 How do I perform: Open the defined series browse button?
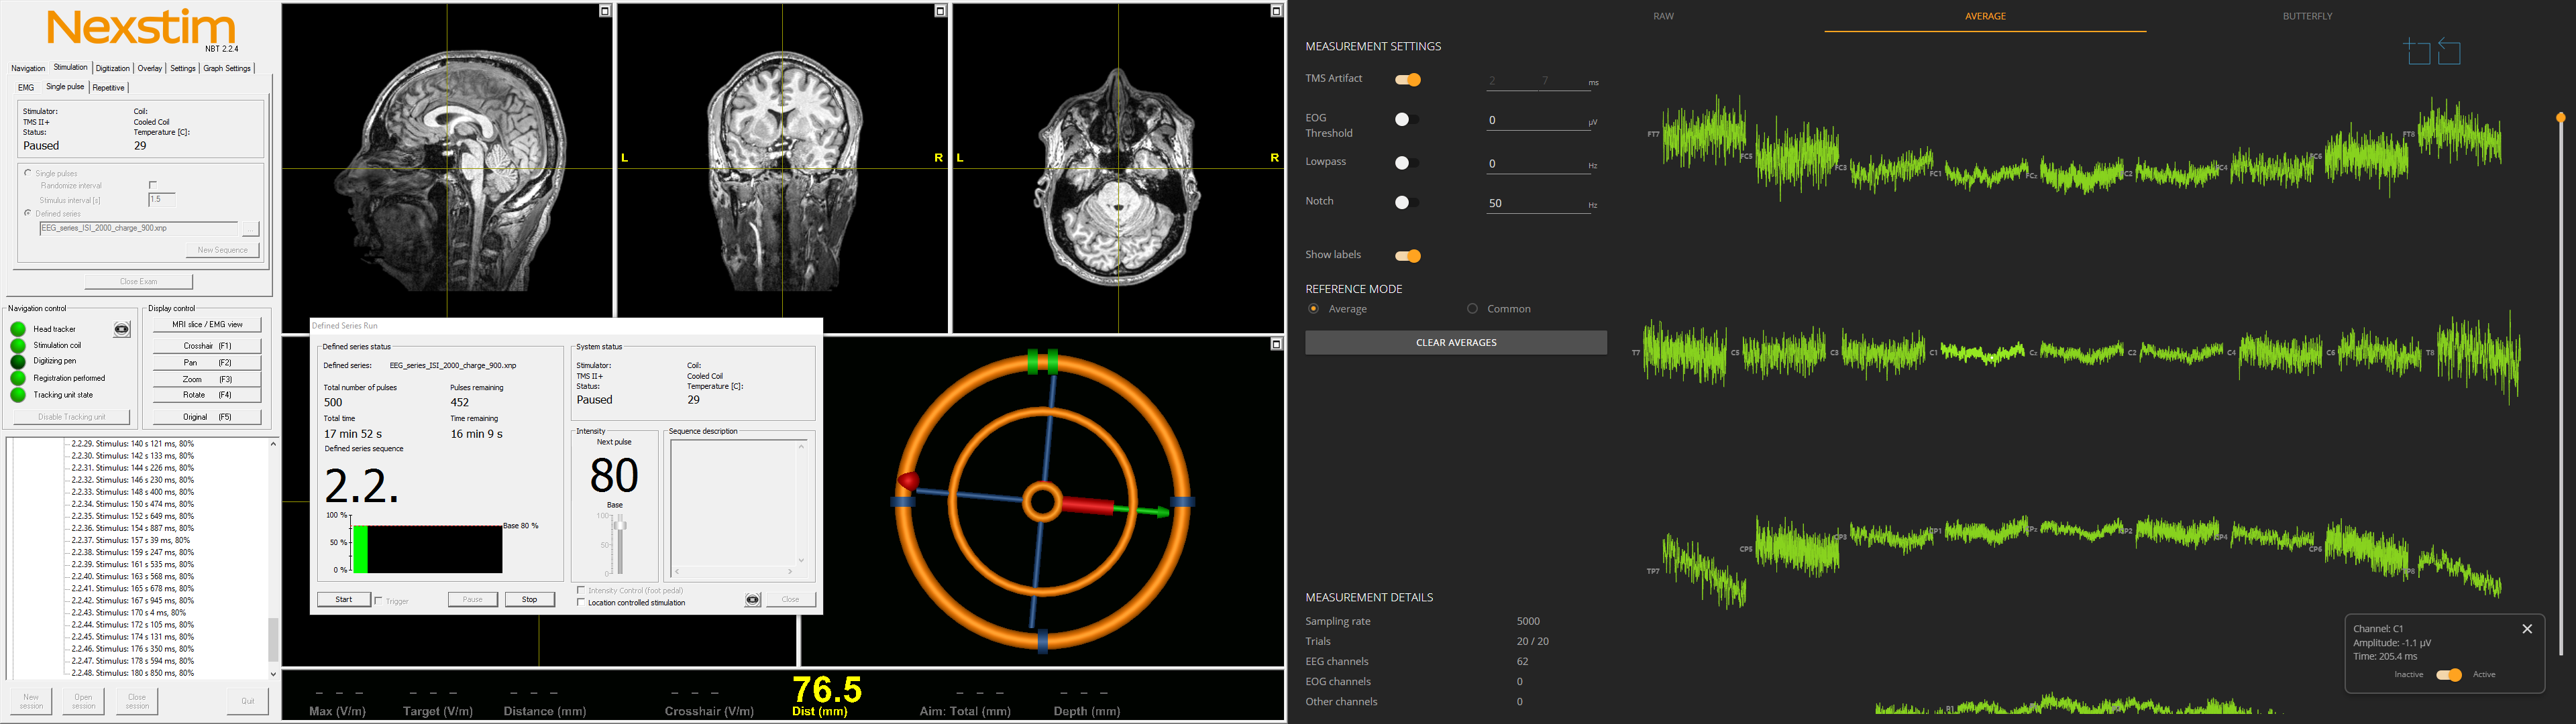tap(250, 229)
